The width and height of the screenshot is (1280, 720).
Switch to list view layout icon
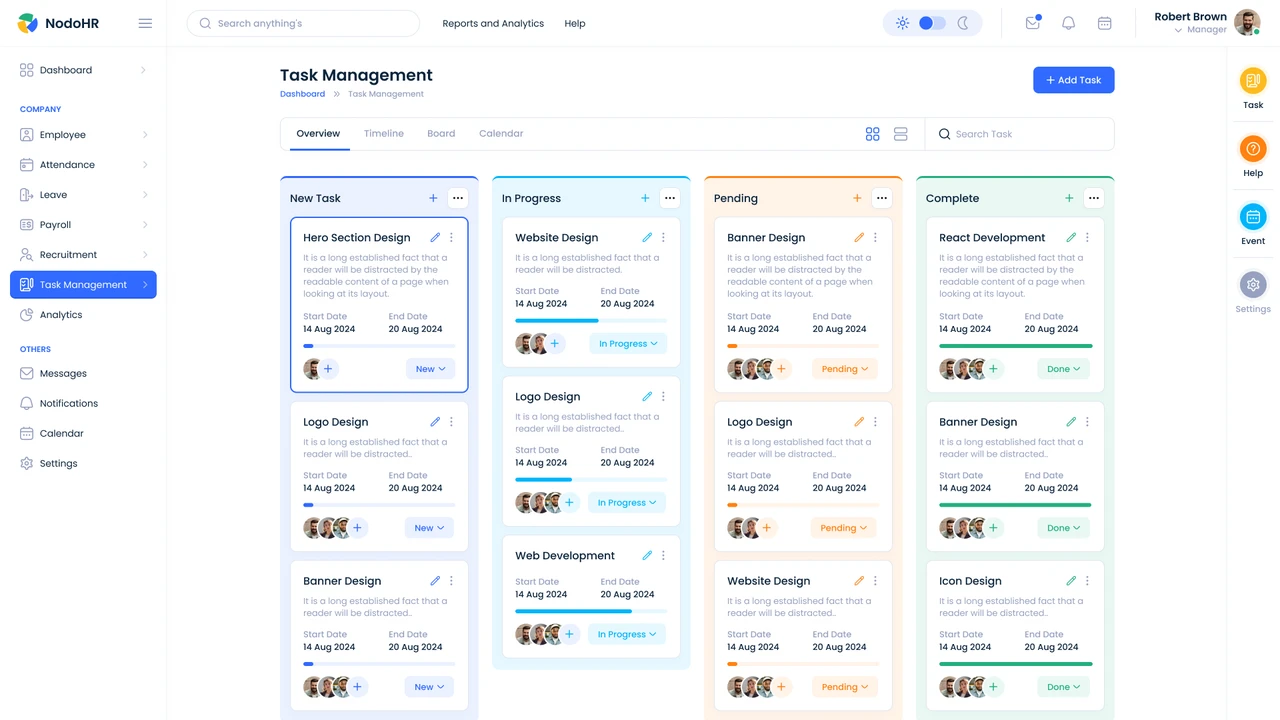coord(900,134)
